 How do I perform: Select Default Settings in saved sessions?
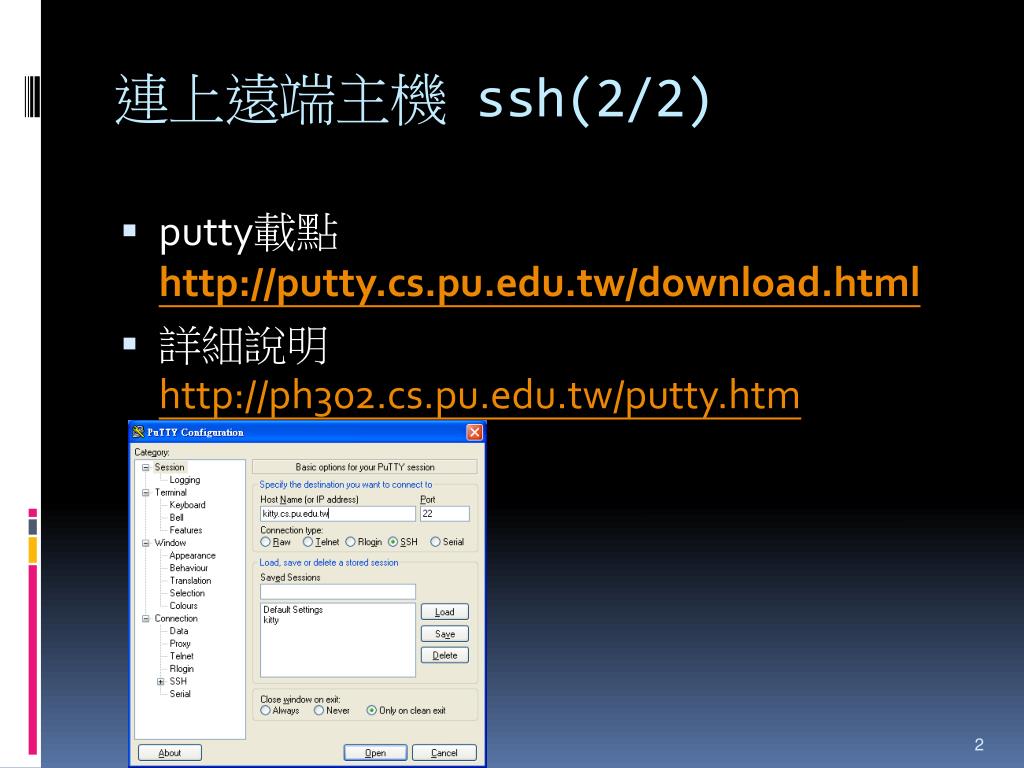point(293,609)
